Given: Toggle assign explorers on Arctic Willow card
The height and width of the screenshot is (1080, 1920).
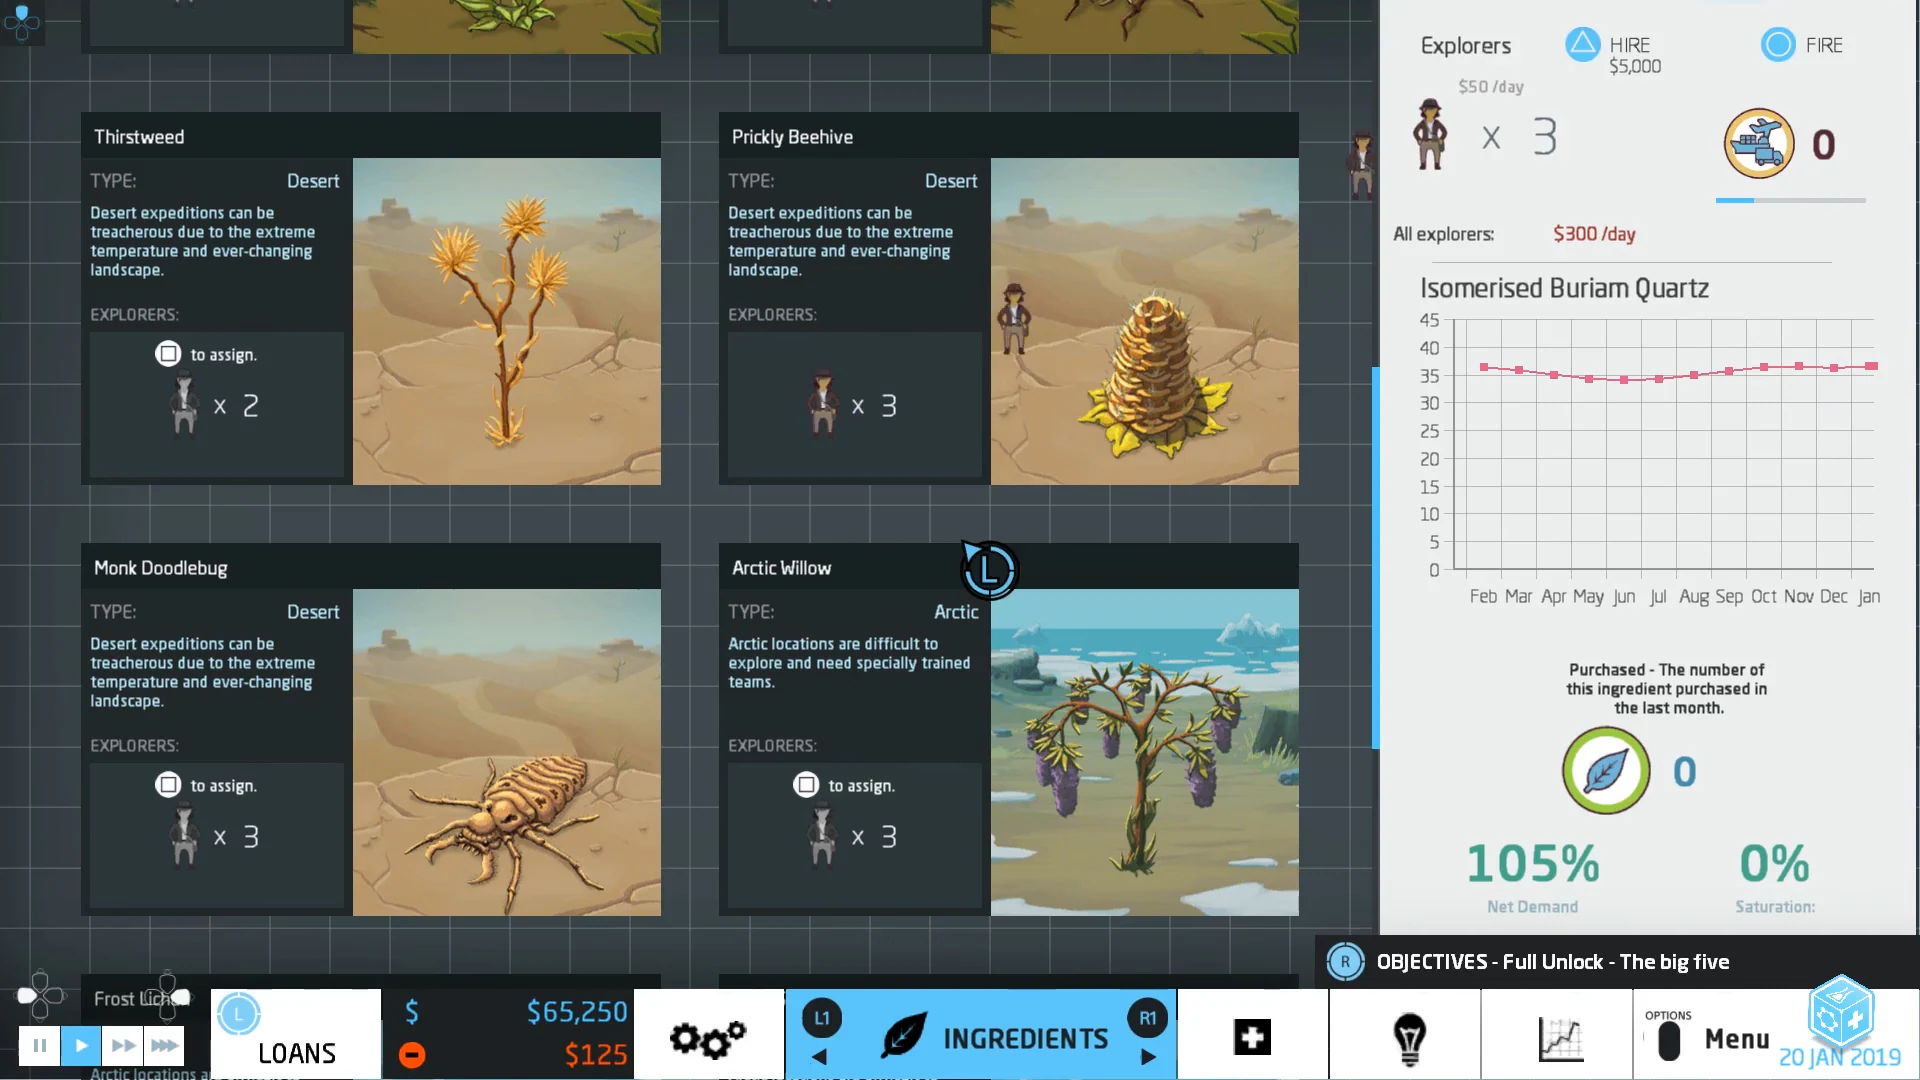Looking at the screenshot, I should click(x=806, y=785).
